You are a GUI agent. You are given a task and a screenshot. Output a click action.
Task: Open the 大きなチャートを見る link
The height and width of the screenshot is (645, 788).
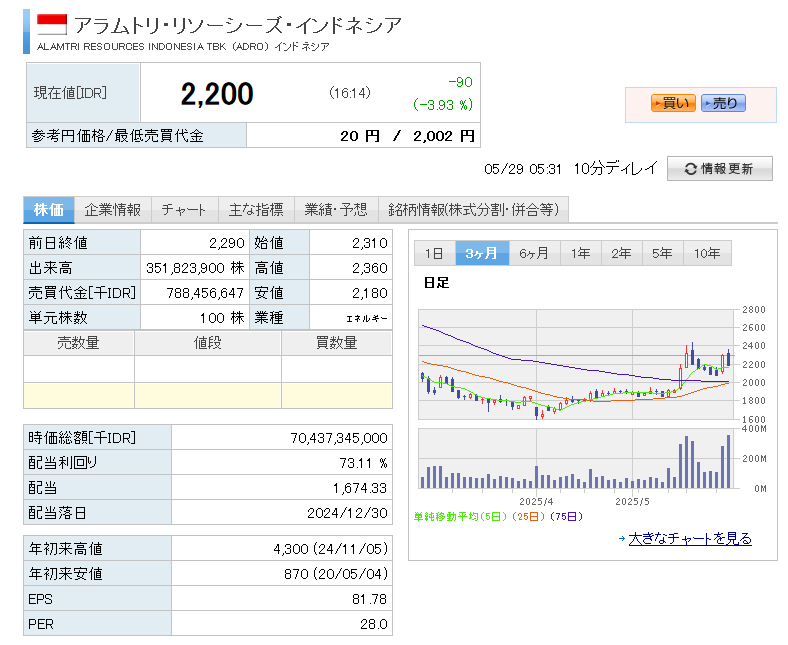[690, 538]
